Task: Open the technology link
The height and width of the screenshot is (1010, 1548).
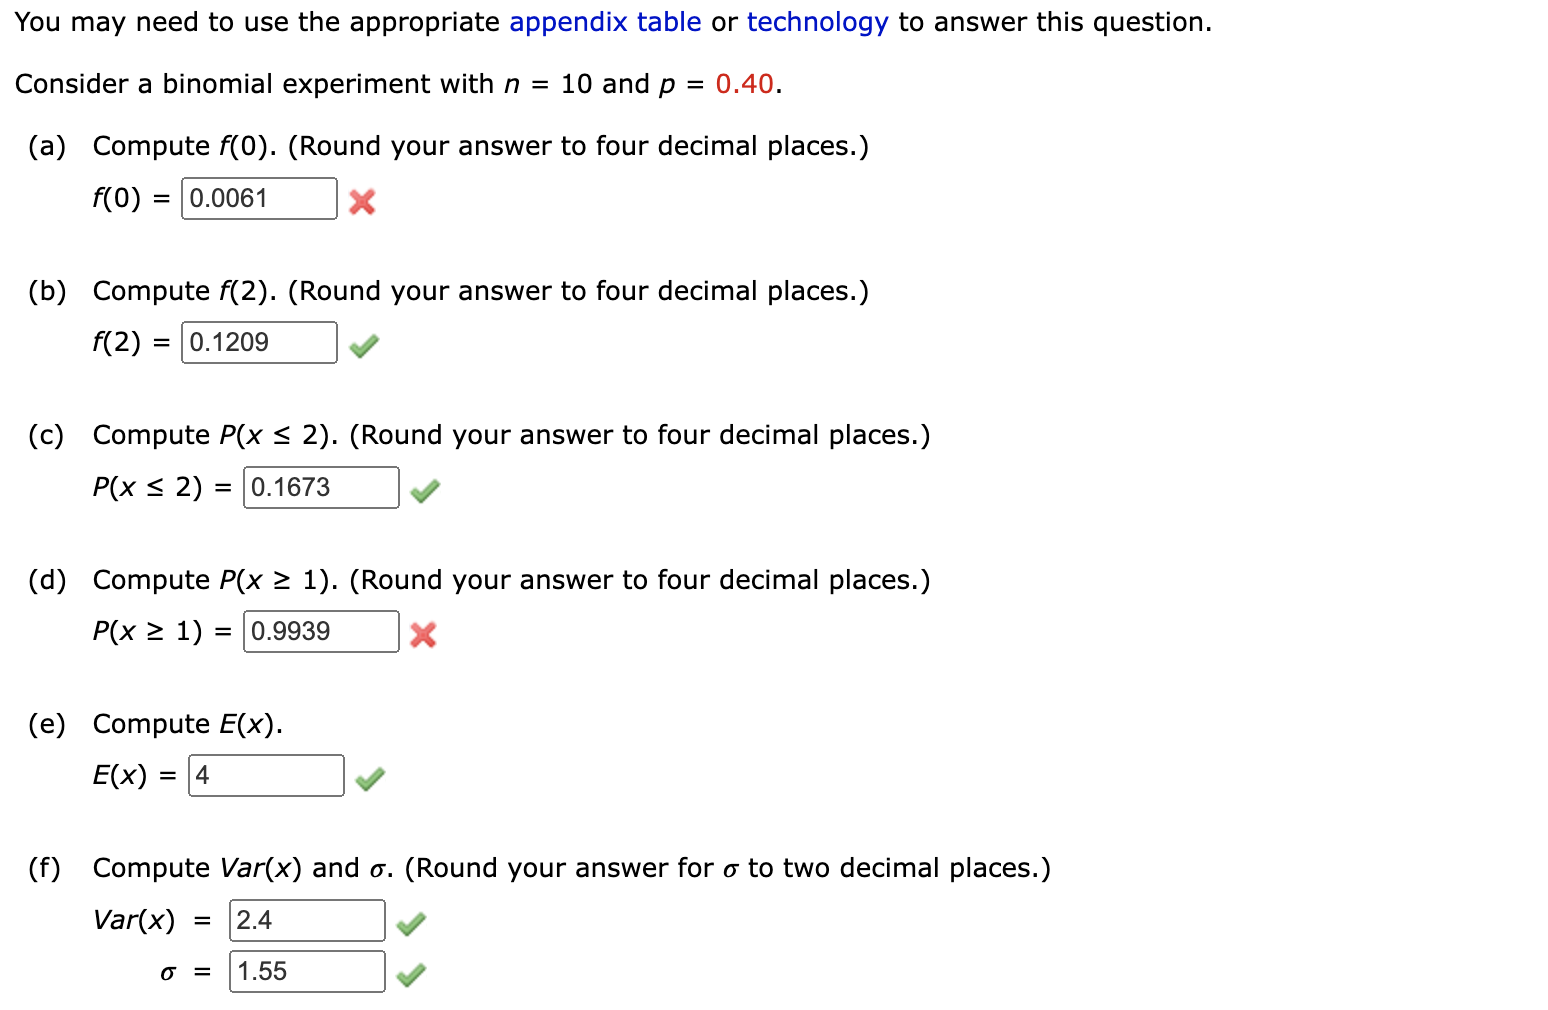Action: (x=817, y=21)
